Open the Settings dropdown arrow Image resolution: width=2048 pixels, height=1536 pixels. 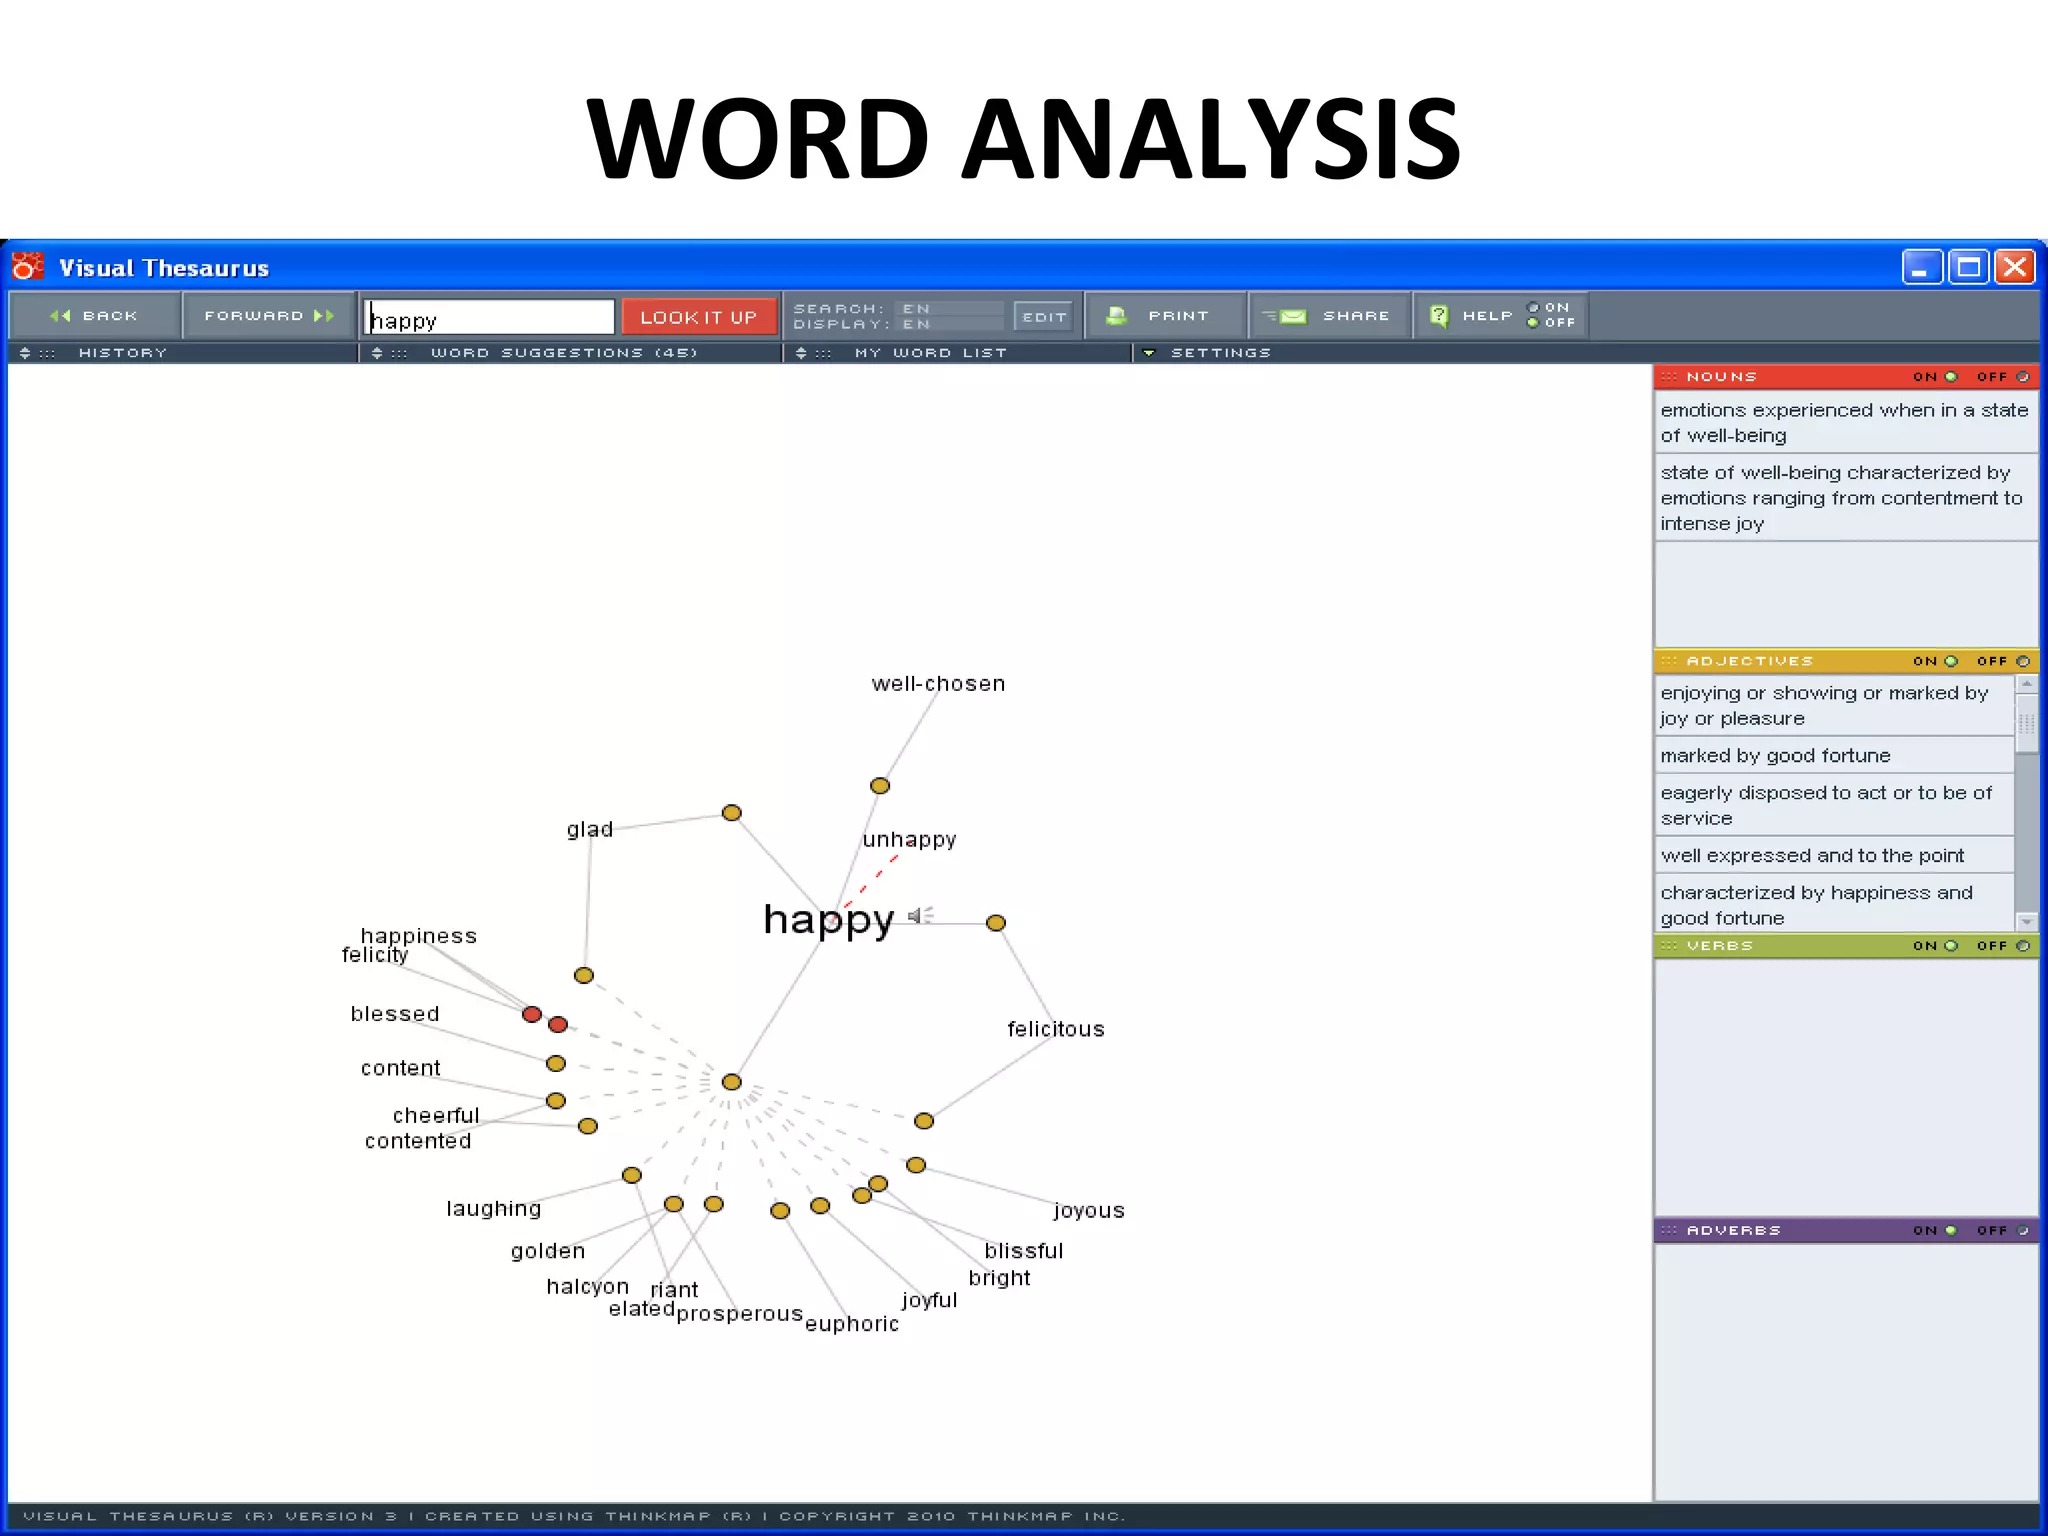[x=1149, y=353]
